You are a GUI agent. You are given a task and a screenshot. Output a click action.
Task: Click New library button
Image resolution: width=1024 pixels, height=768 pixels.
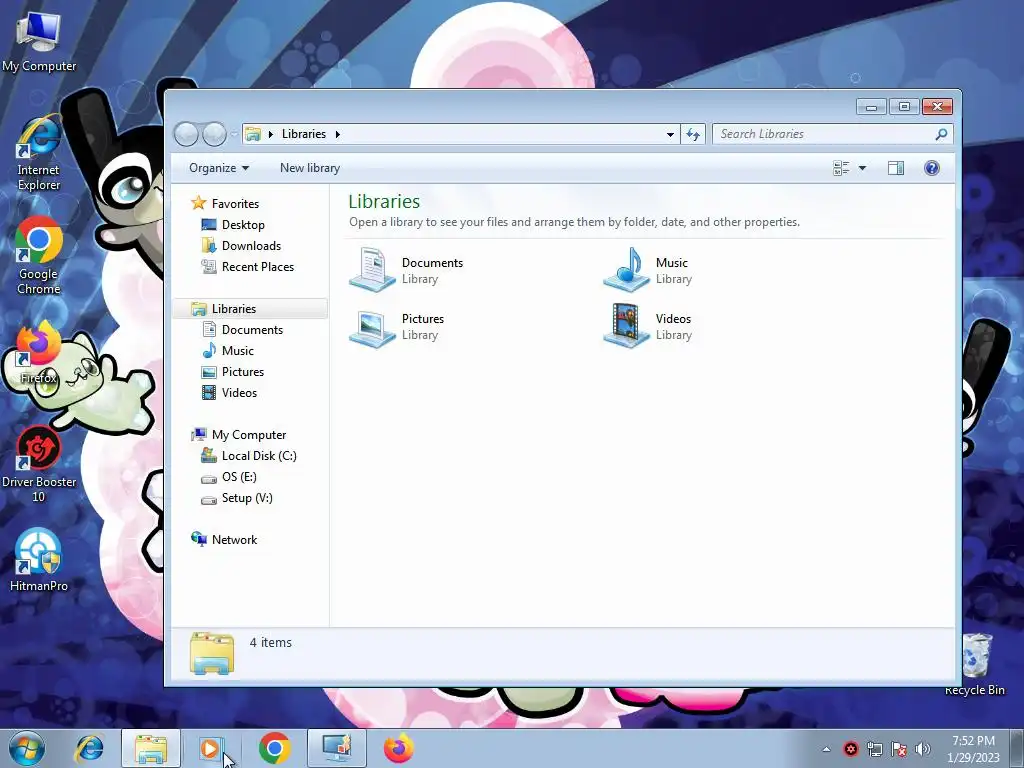(x=310, y=168)
